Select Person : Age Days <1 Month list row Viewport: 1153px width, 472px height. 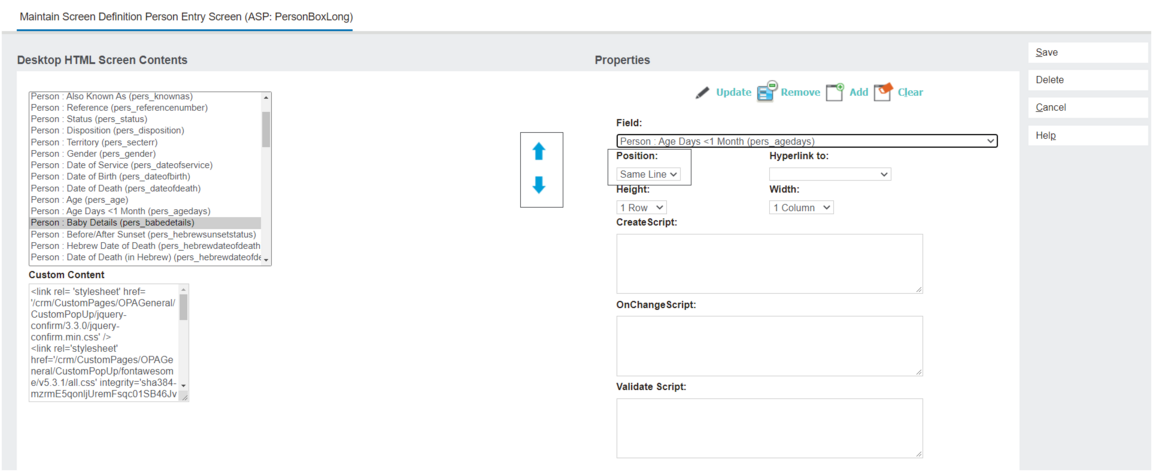point(145,211)
